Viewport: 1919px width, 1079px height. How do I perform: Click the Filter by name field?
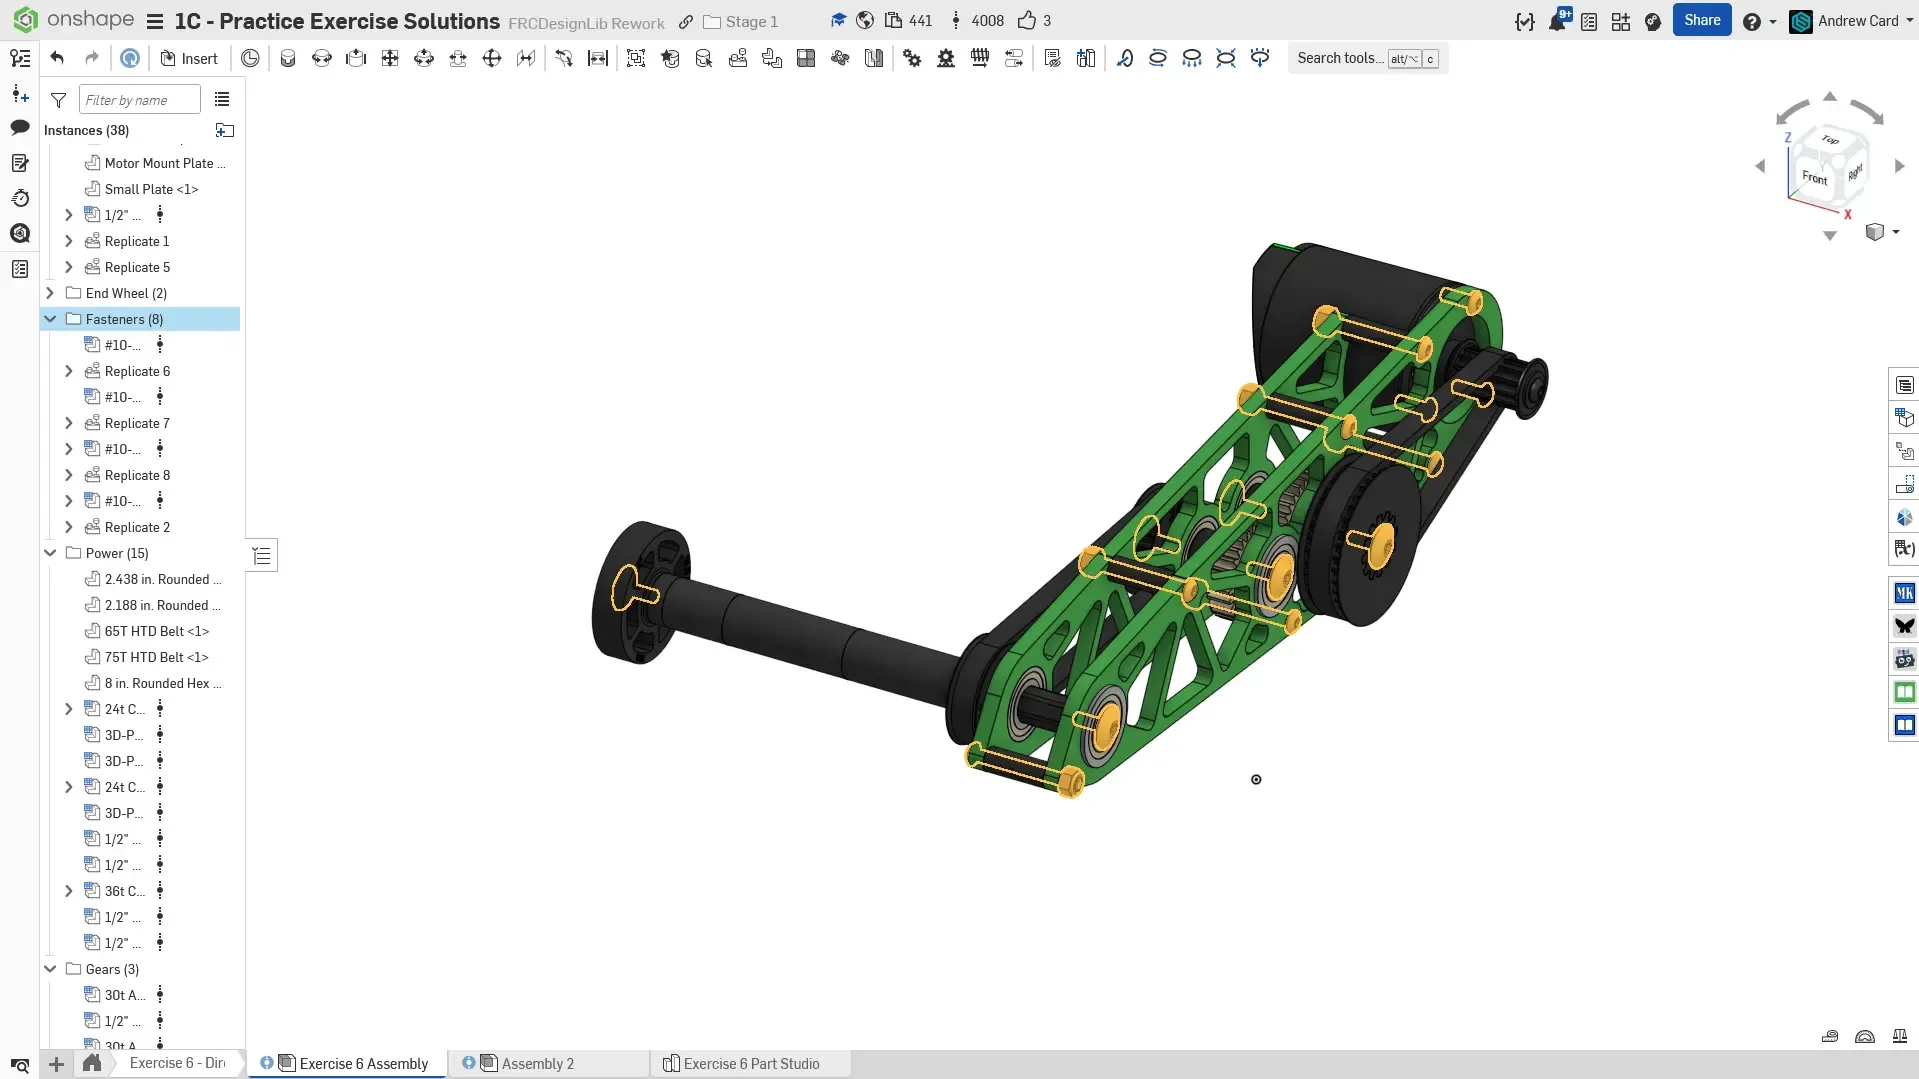[x=139, y=100]
